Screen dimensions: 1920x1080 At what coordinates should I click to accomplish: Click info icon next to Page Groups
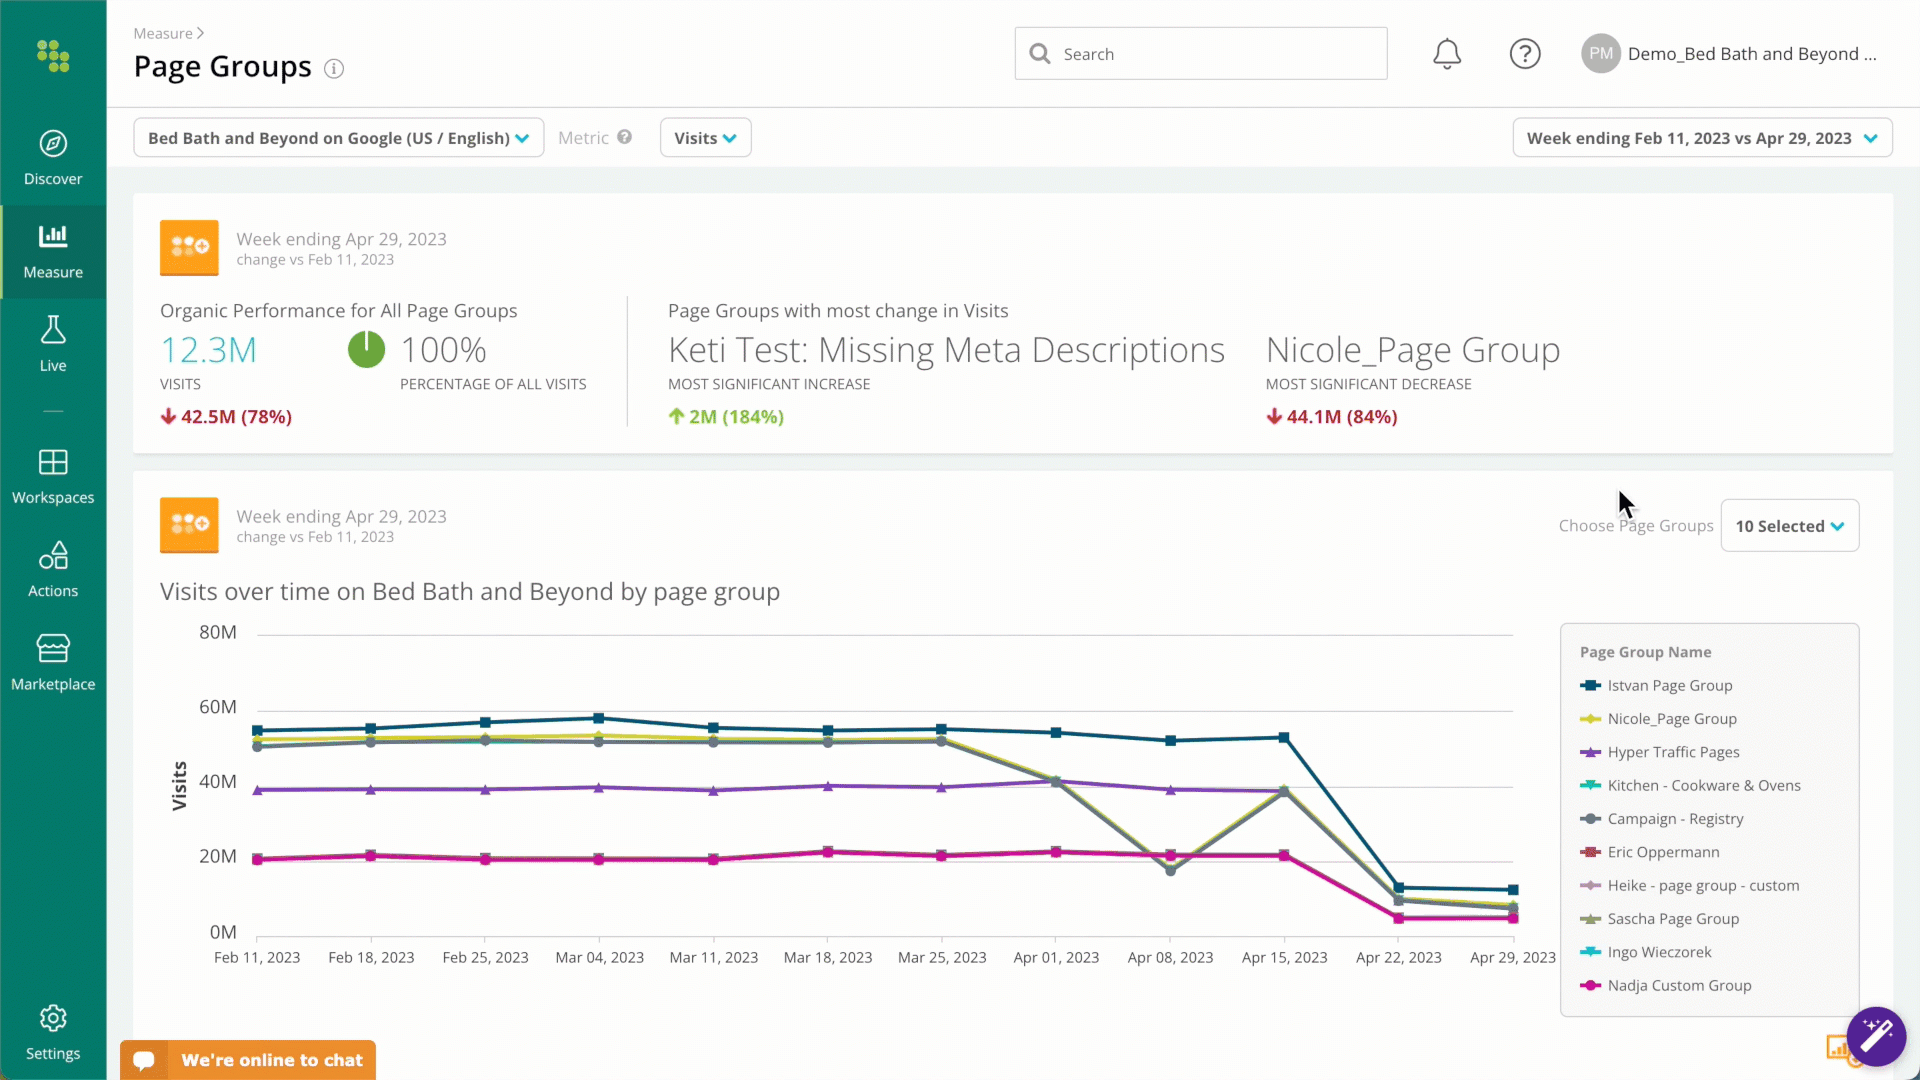point(334,69)
